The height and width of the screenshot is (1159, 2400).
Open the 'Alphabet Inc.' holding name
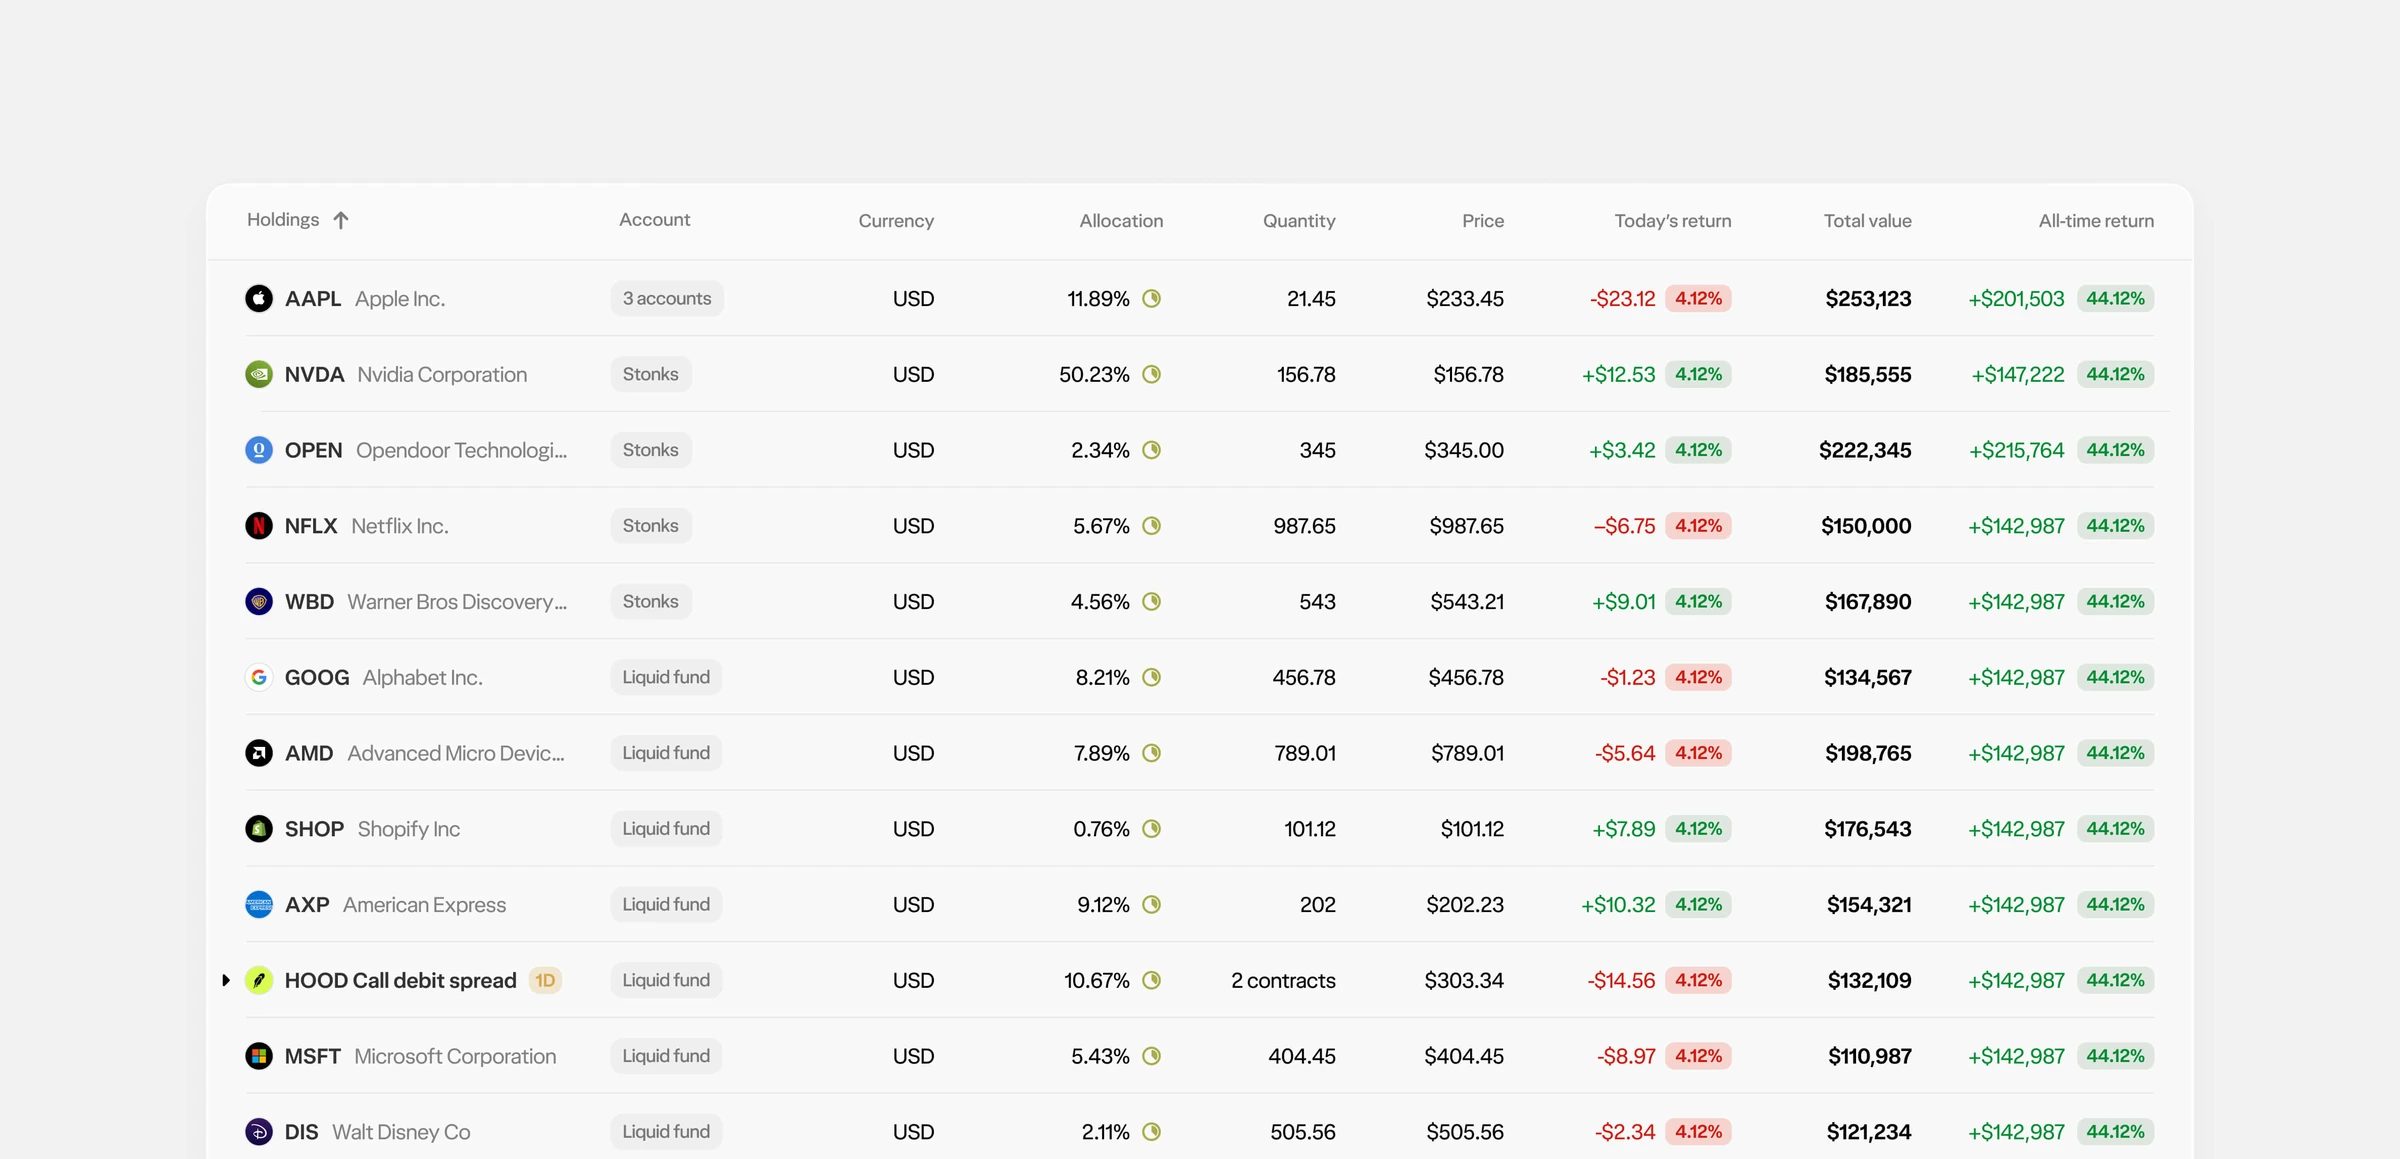tap(422, 677)
